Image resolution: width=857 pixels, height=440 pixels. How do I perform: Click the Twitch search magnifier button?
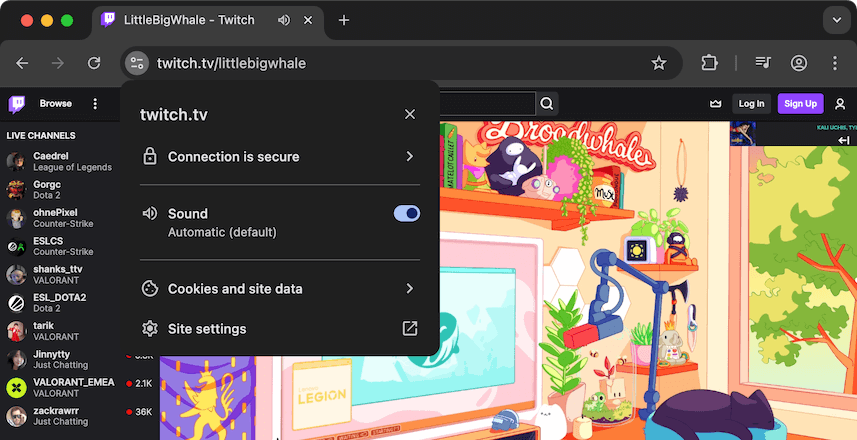point(547,104)
